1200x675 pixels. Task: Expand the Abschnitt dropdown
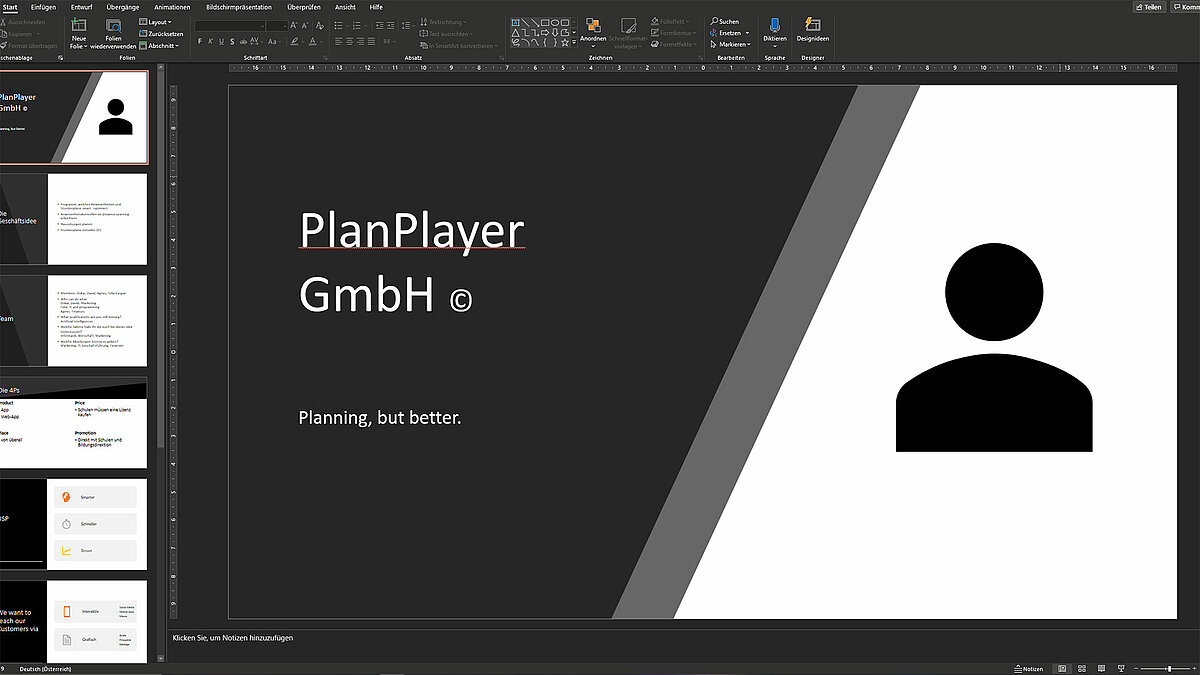(160, 45)
